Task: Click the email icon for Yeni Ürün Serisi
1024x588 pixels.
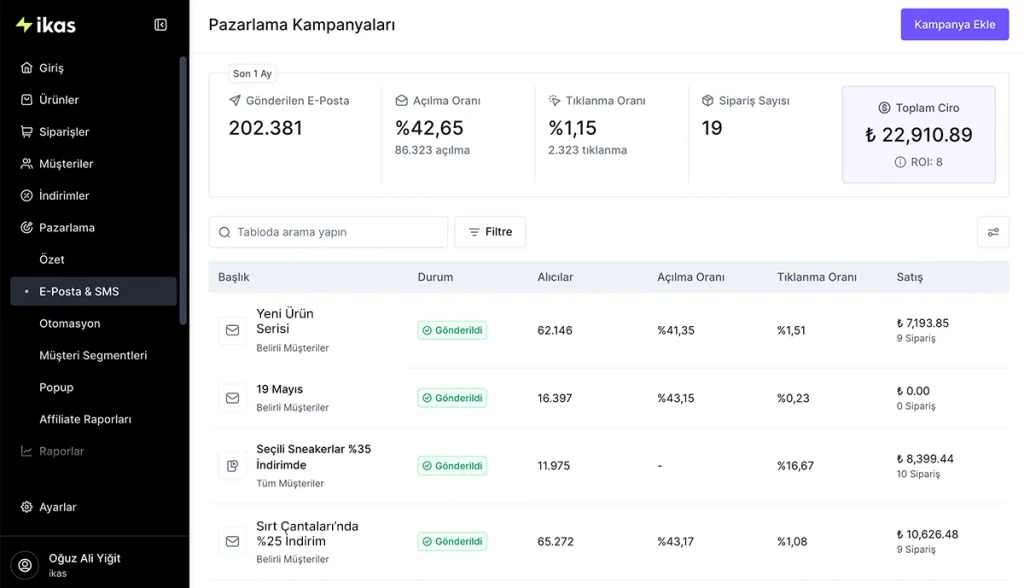Action: click(x=232, y=330)
